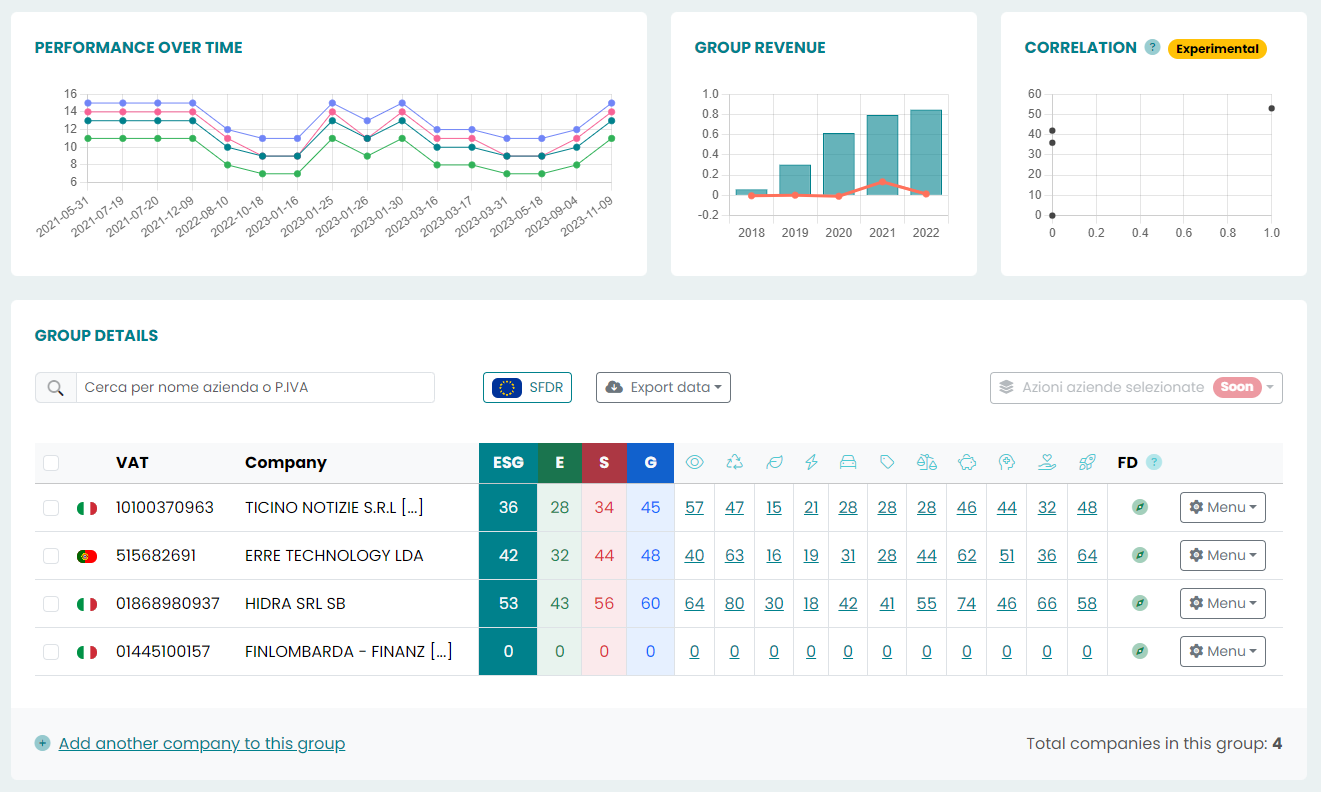Open the Export data dropdown
Screen dimensions: 1321x792
pyautogui.click(x=663, y=387)
